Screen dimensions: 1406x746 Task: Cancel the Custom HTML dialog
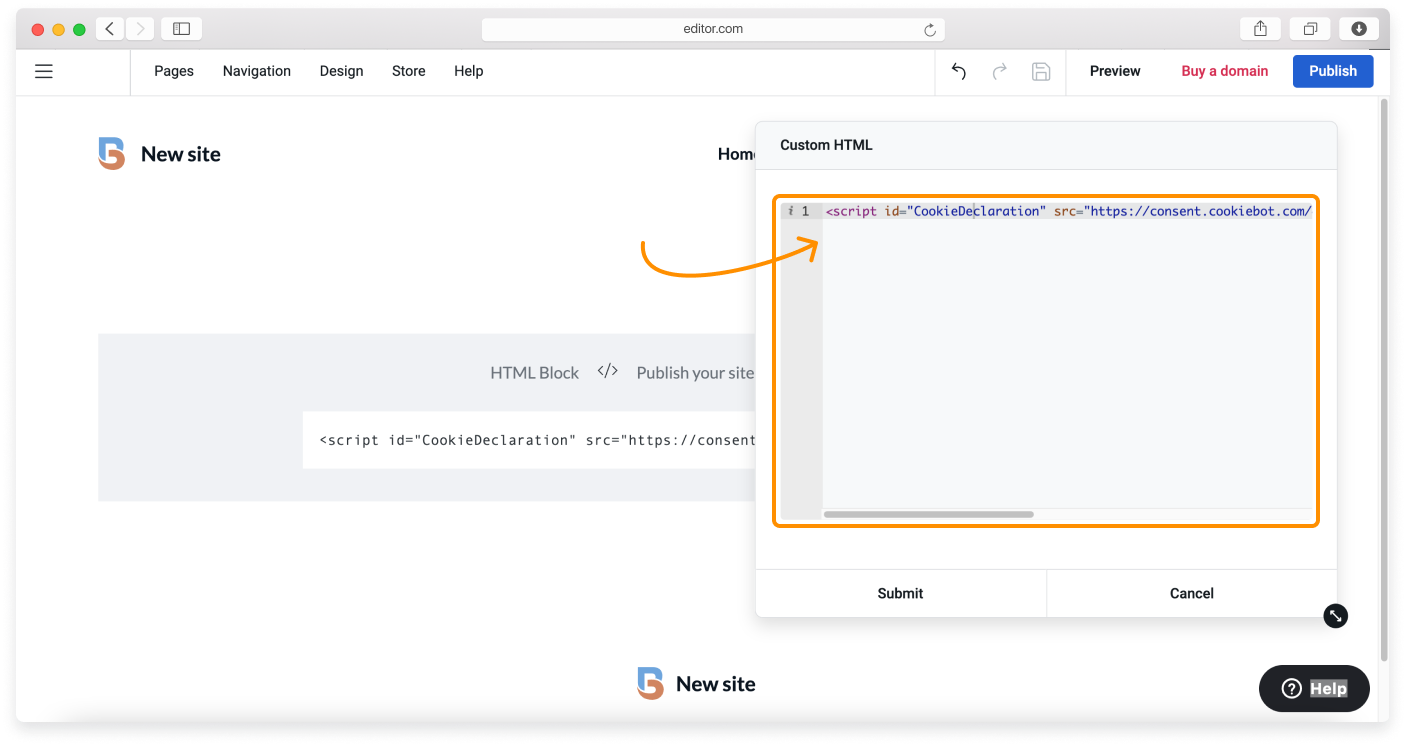click(1192, 593)
